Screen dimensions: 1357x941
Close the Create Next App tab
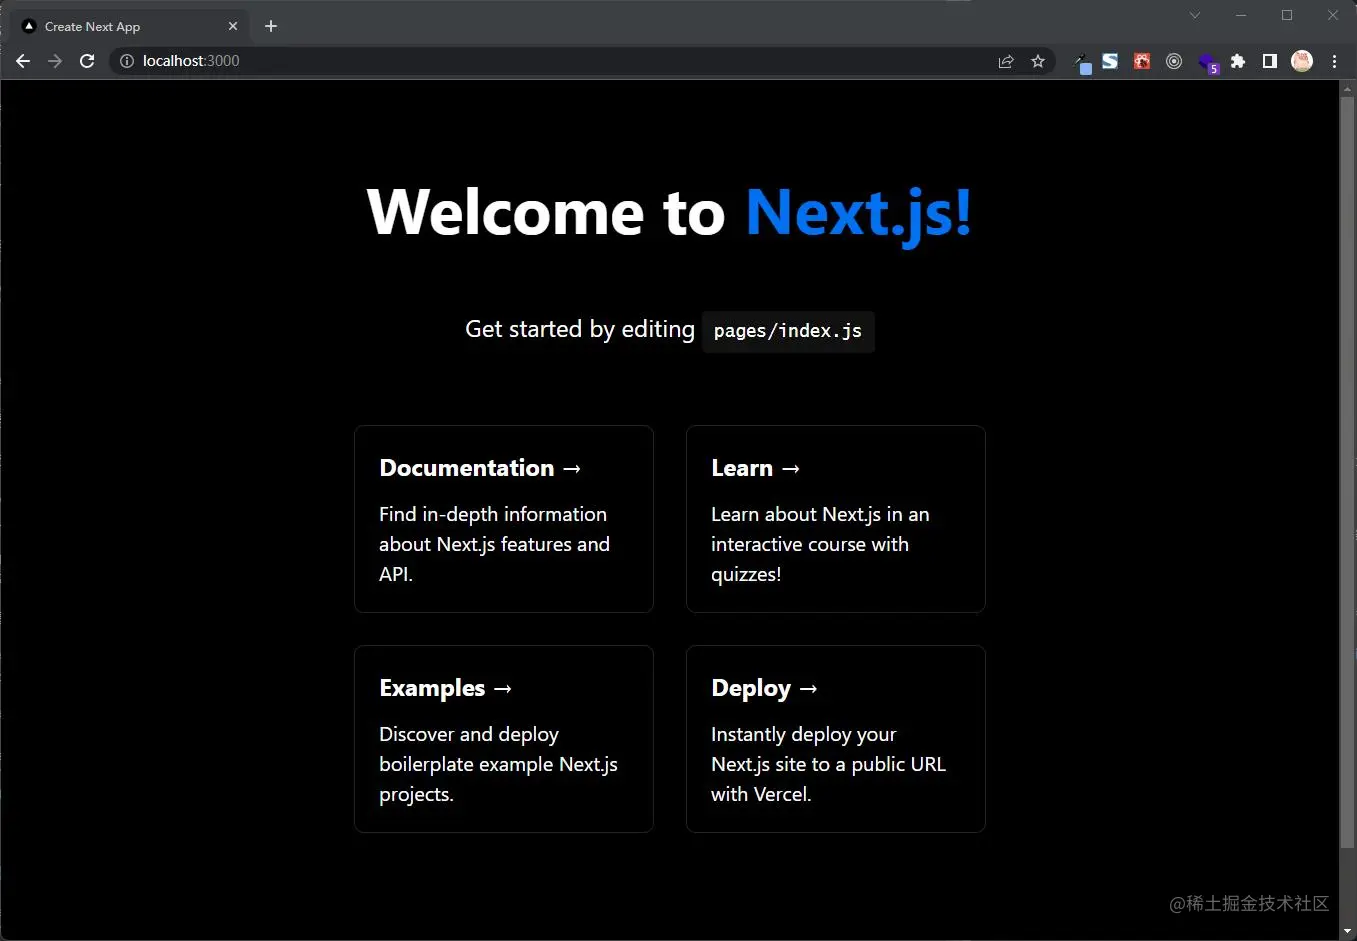pyautogui.click(x=233, y=26)
